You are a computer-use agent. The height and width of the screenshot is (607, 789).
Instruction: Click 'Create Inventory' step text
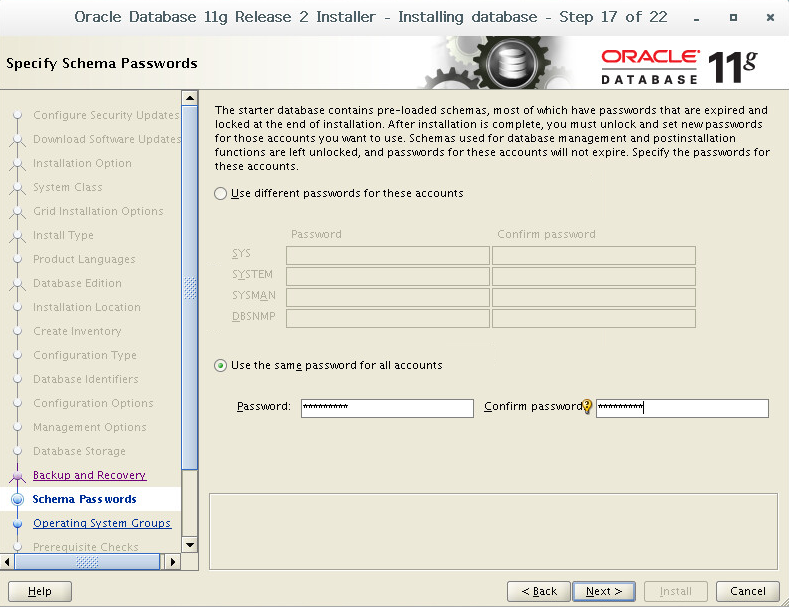tap(77, 331)
